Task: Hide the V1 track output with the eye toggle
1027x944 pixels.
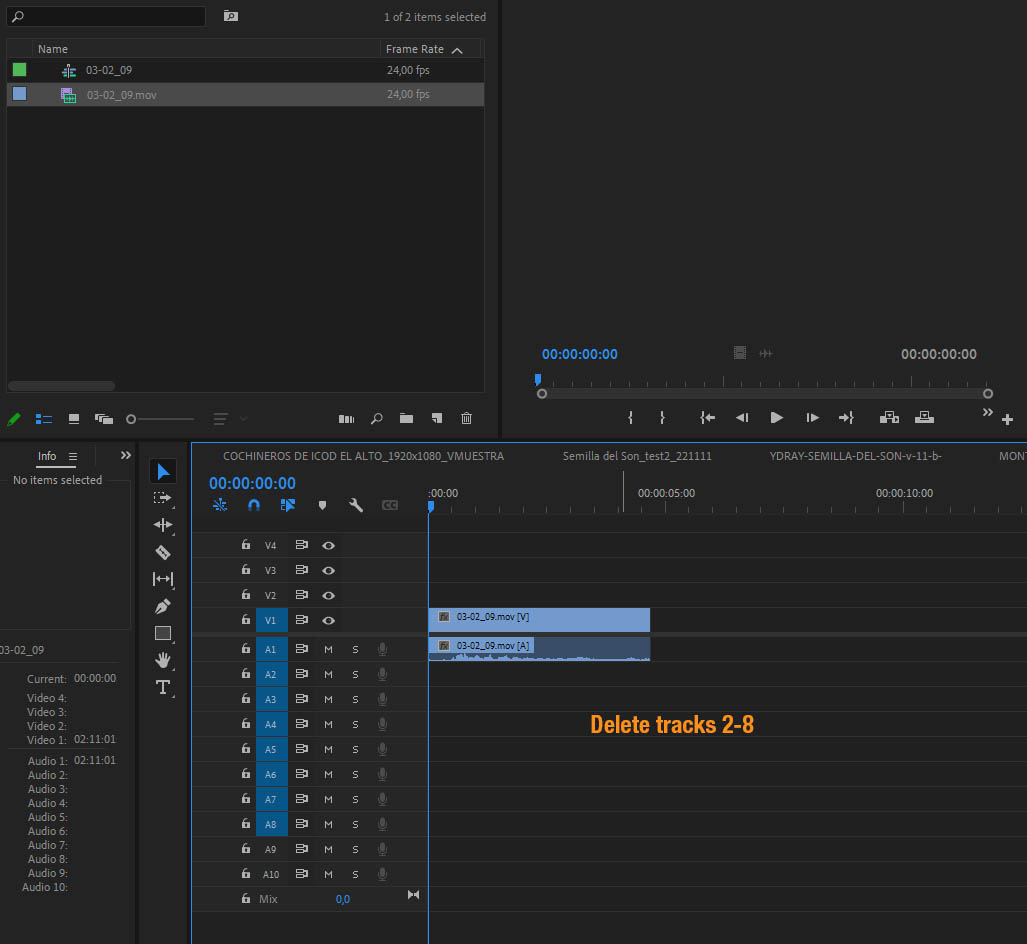Action: [327, 620]
